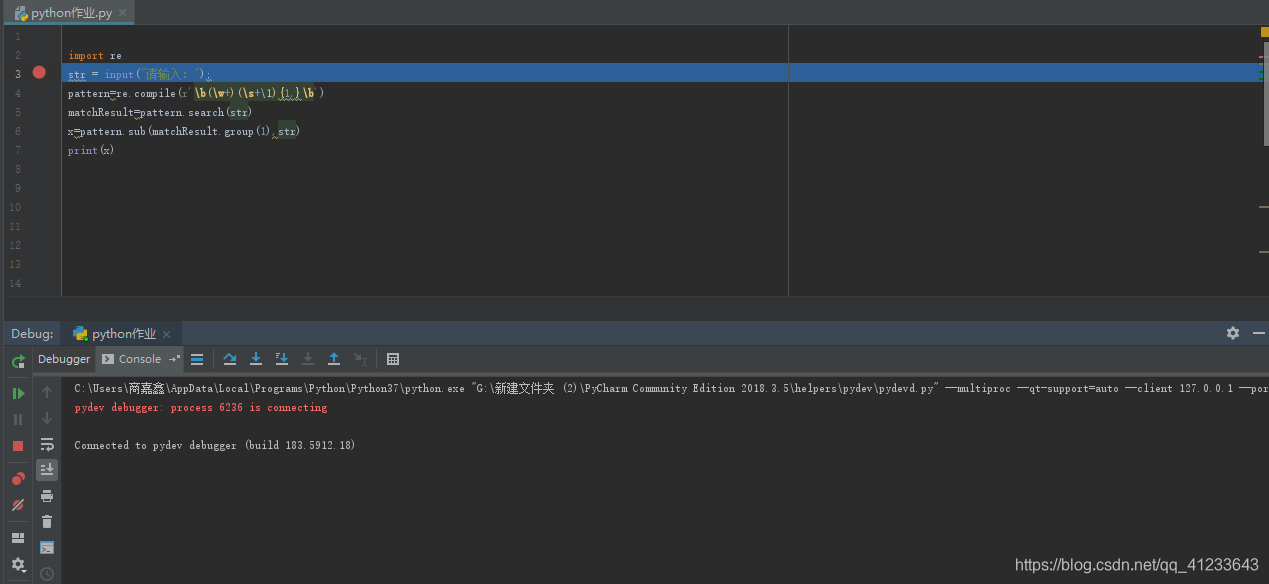Open View Breakpoints dialog icon
This screenshot has width=1269, height=584.
point(17,478)
